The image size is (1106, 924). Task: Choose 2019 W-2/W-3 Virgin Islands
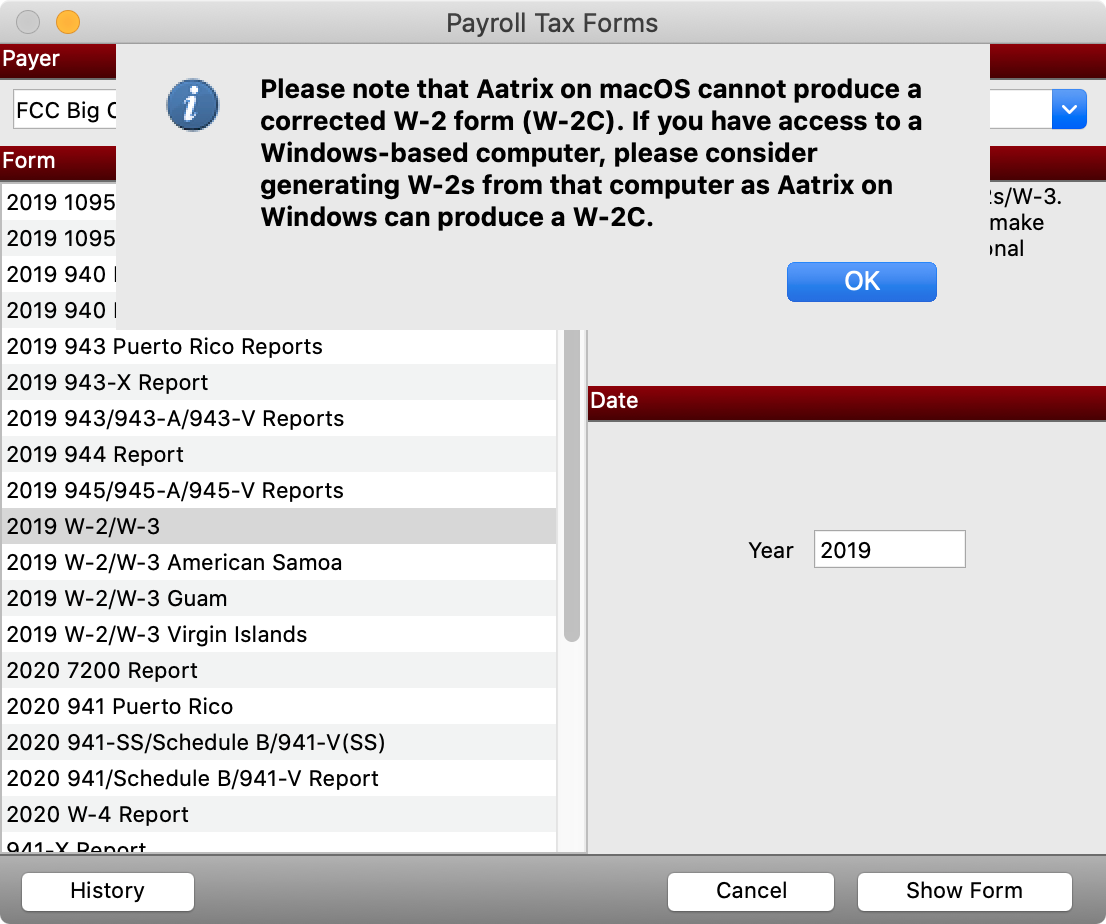coord(157,635)
